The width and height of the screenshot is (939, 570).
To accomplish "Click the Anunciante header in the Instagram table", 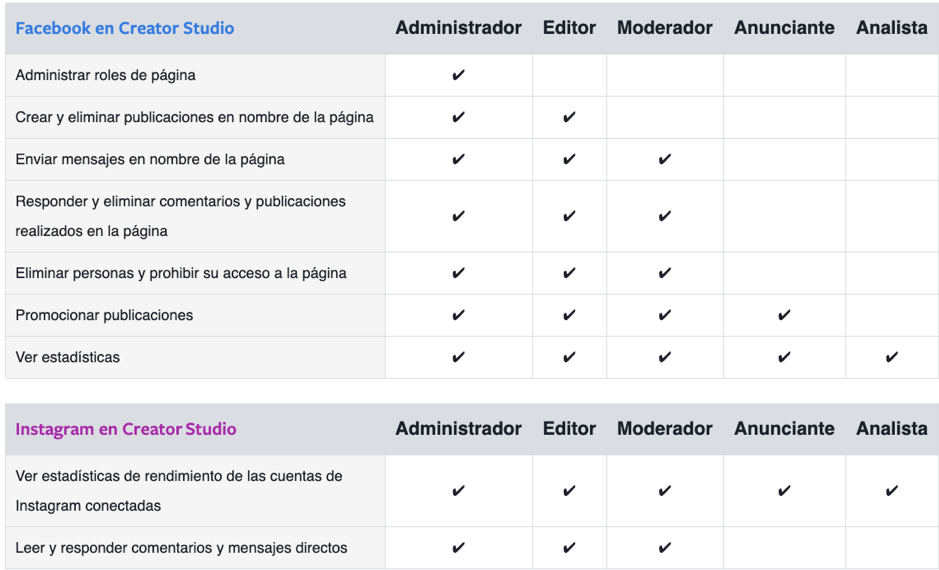I will [x=784, y=429].
